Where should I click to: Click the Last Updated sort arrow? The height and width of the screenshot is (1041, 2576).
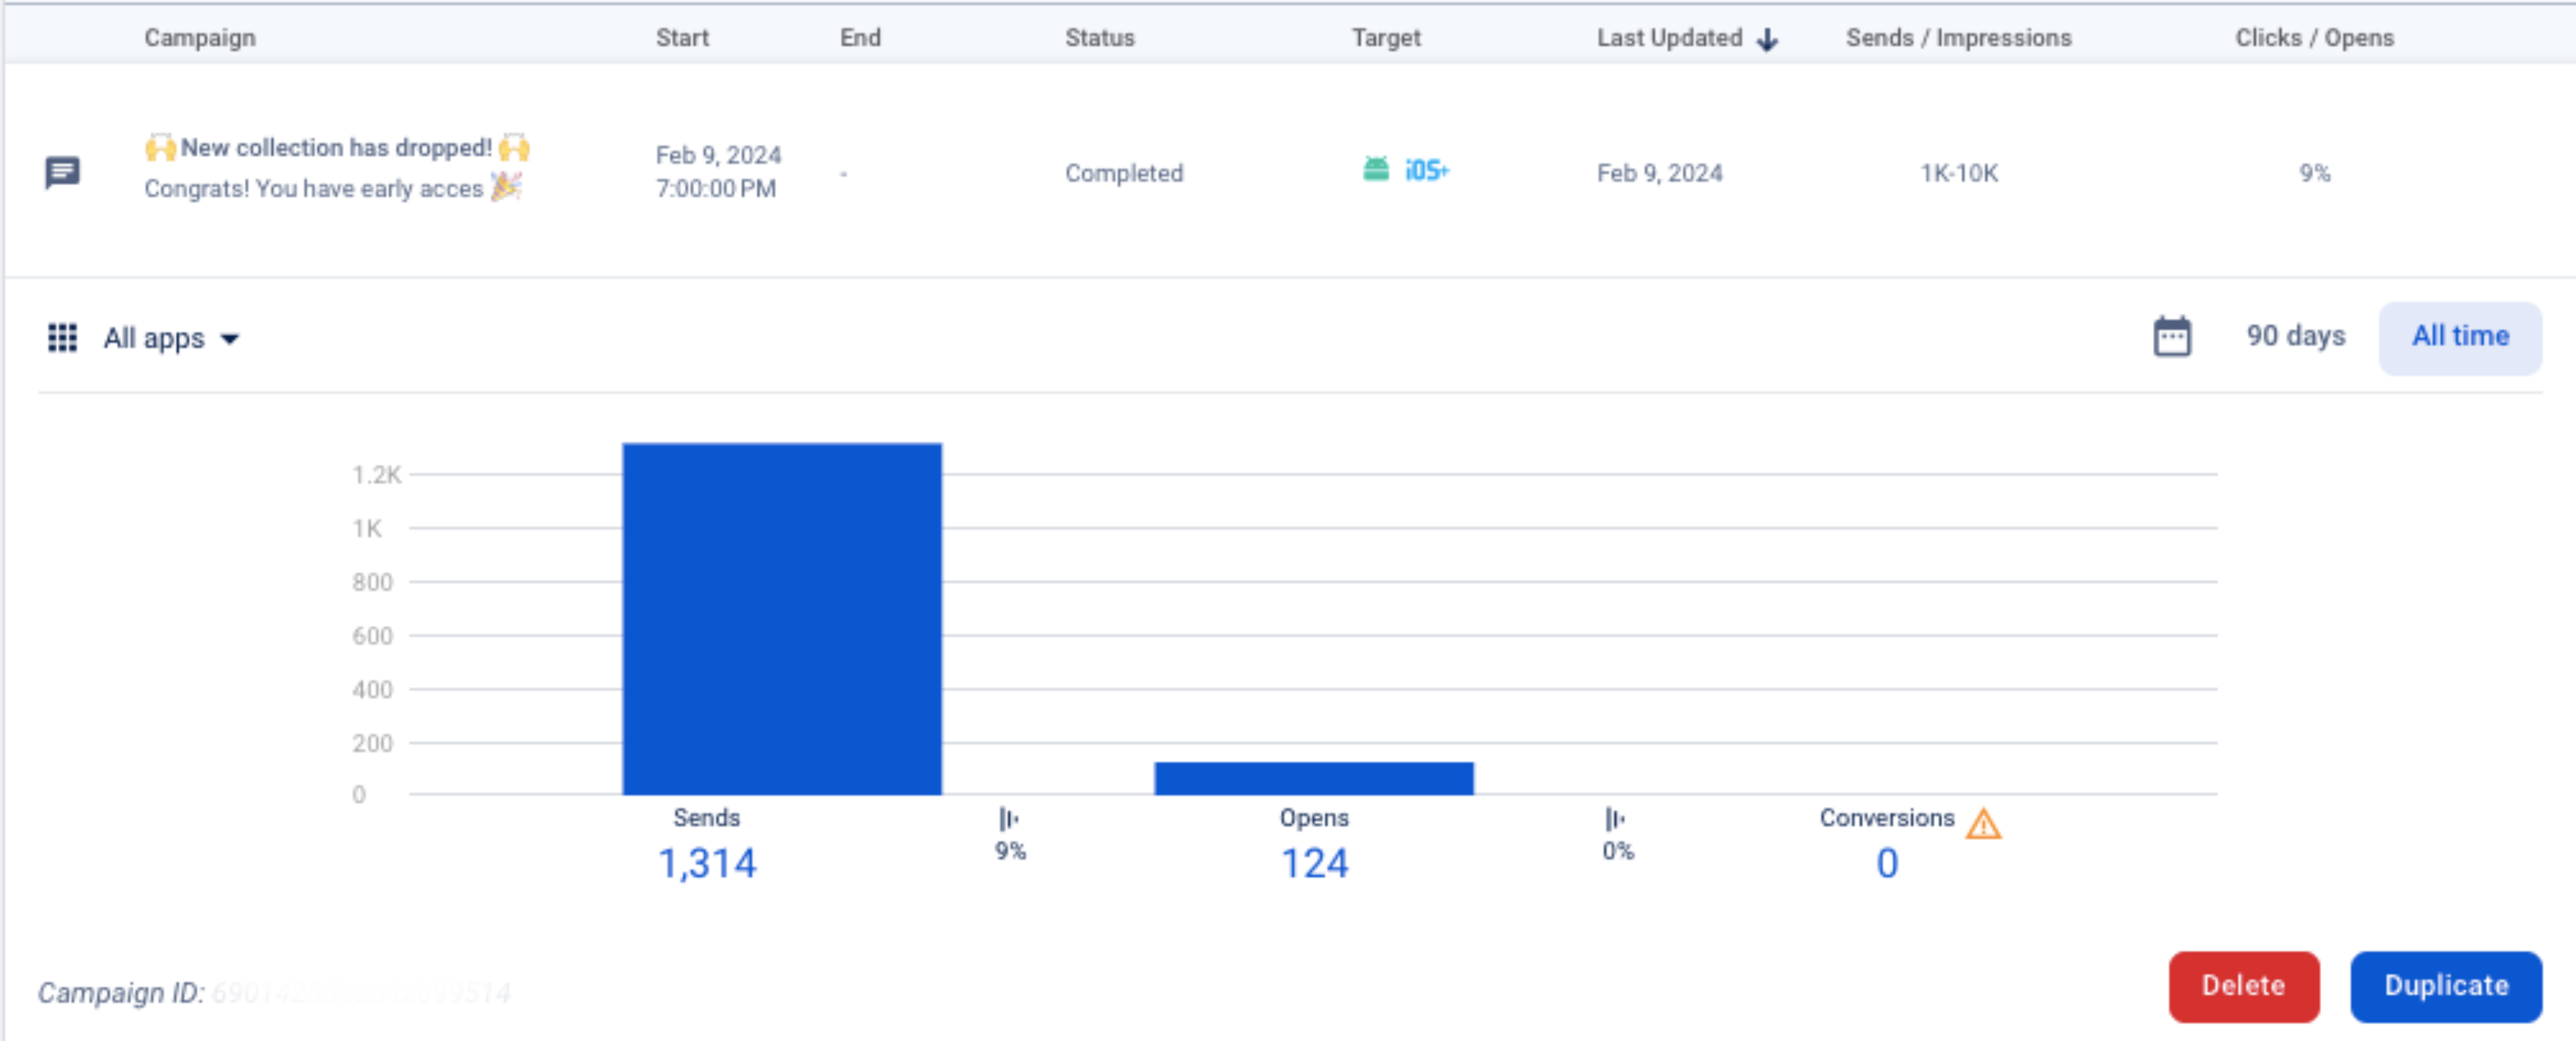coord(1767,39)
